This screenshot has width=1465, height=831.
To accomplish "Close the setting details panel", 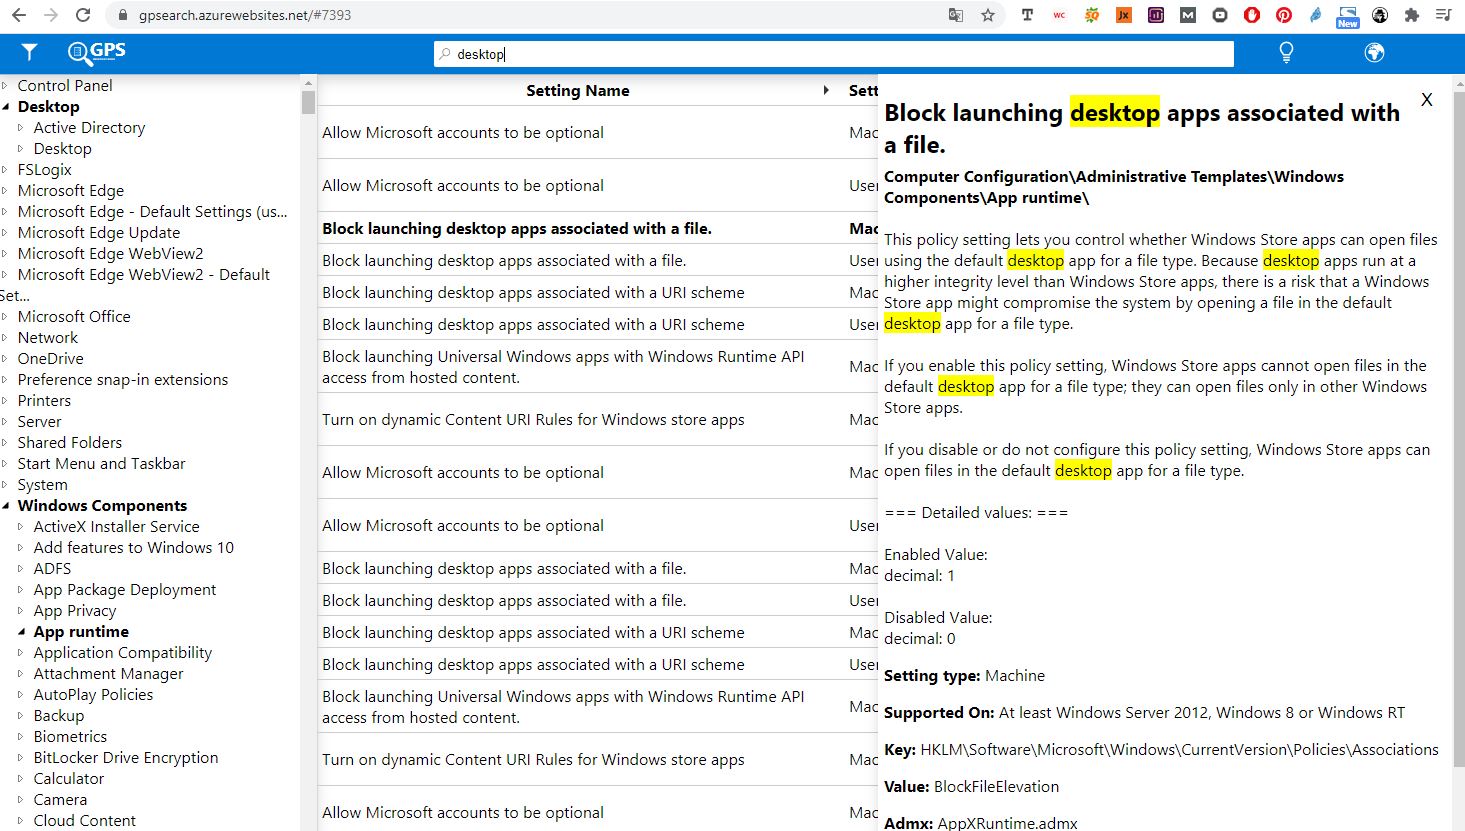I will click(1427, 99).
